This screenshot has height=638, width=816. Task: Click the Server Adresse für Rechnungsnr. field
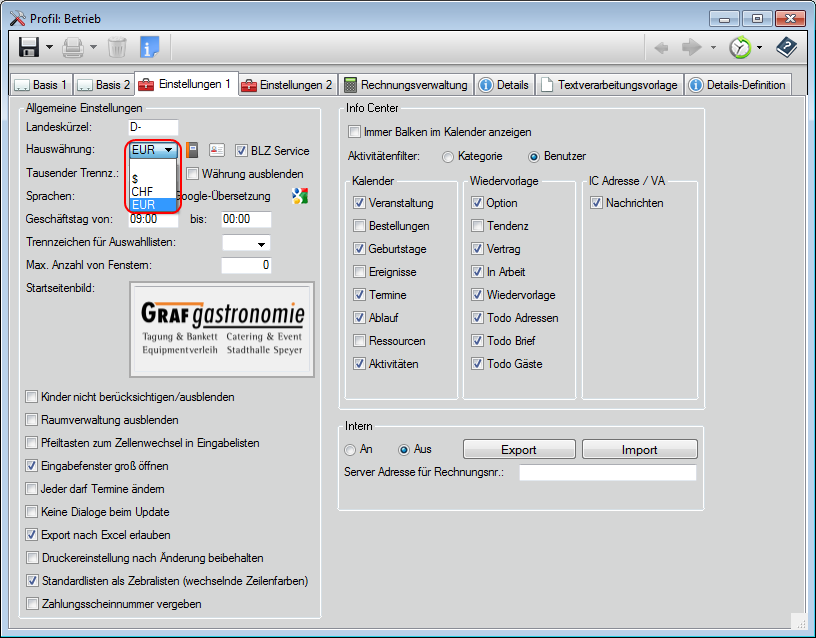[607, 473]
